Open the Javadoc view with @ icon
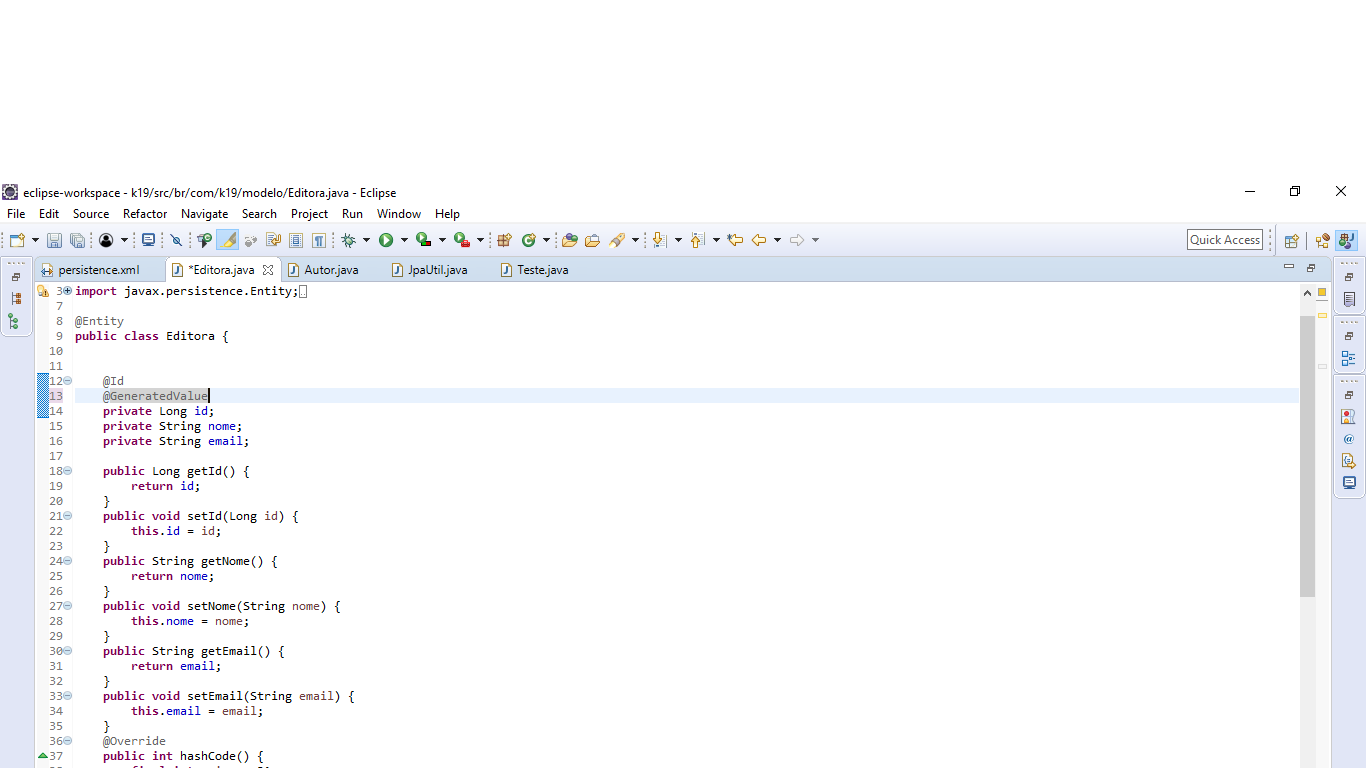 [1349, 439]
